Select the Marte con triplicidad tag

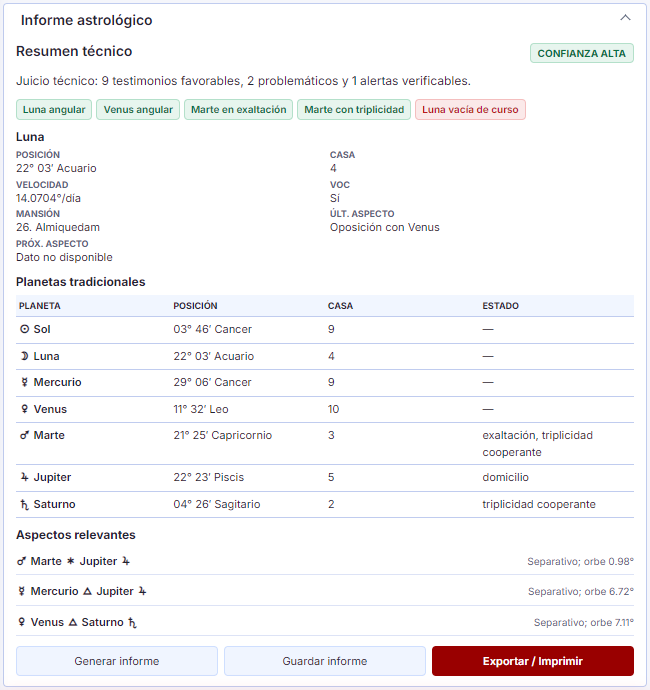(x=354, y=110)
